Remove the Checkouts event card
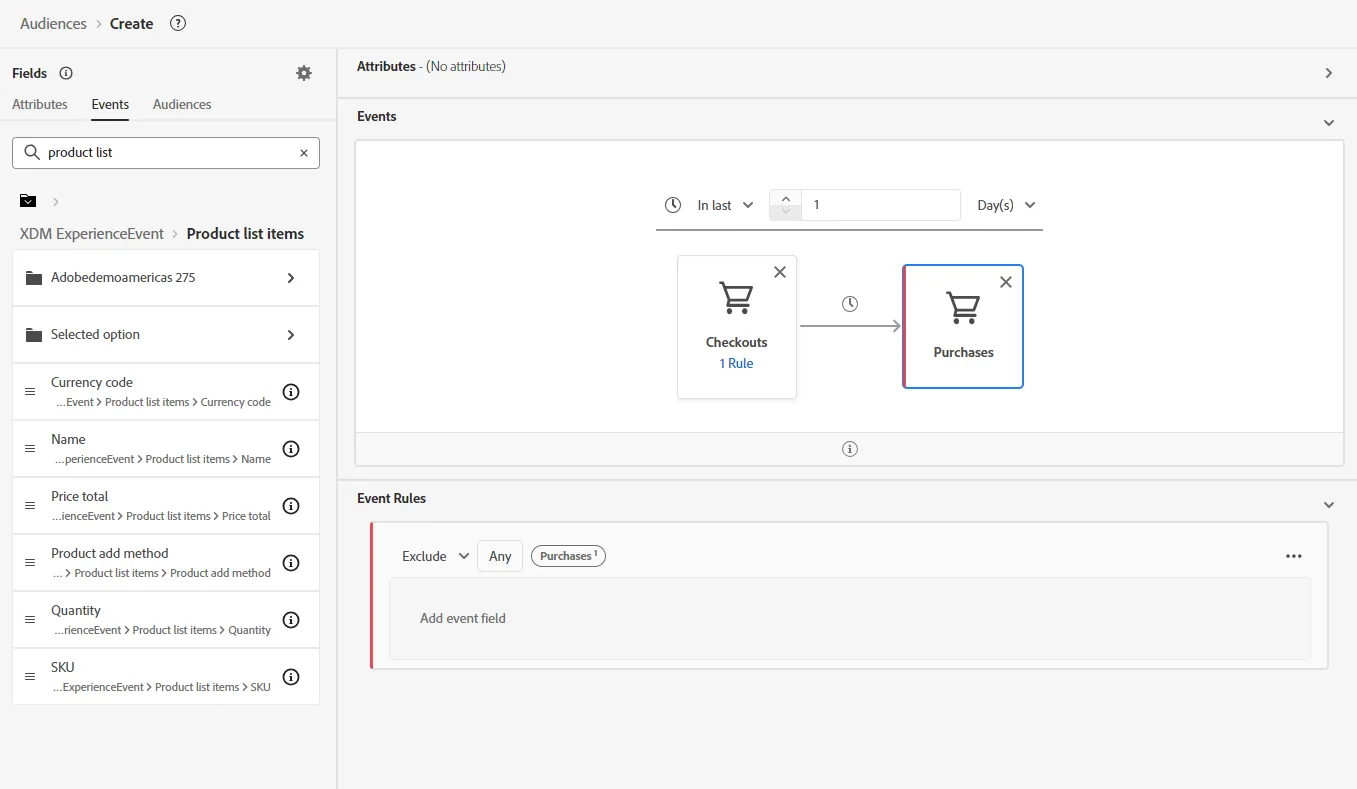Image resolution: width=1357 pixels, height=789 pixels. click(780, 272)
